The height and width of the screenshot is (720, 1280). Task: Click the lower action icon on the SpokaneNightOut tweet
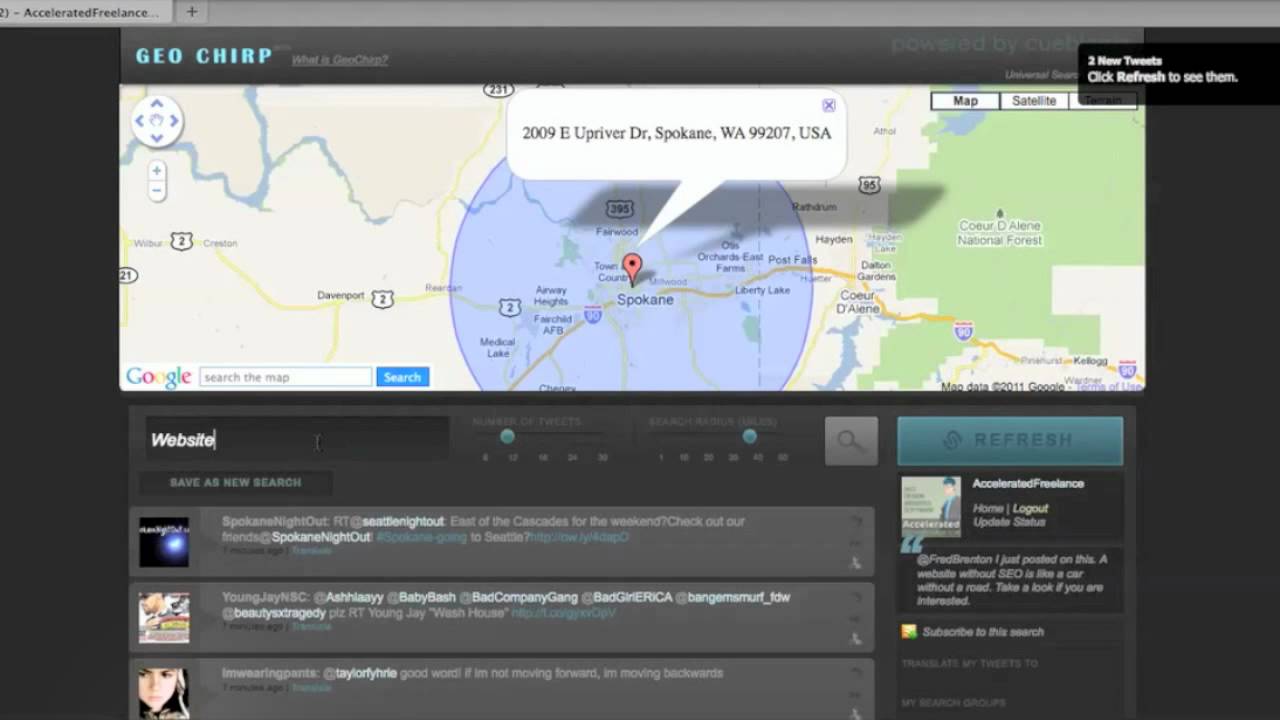[x=856, y=563]
